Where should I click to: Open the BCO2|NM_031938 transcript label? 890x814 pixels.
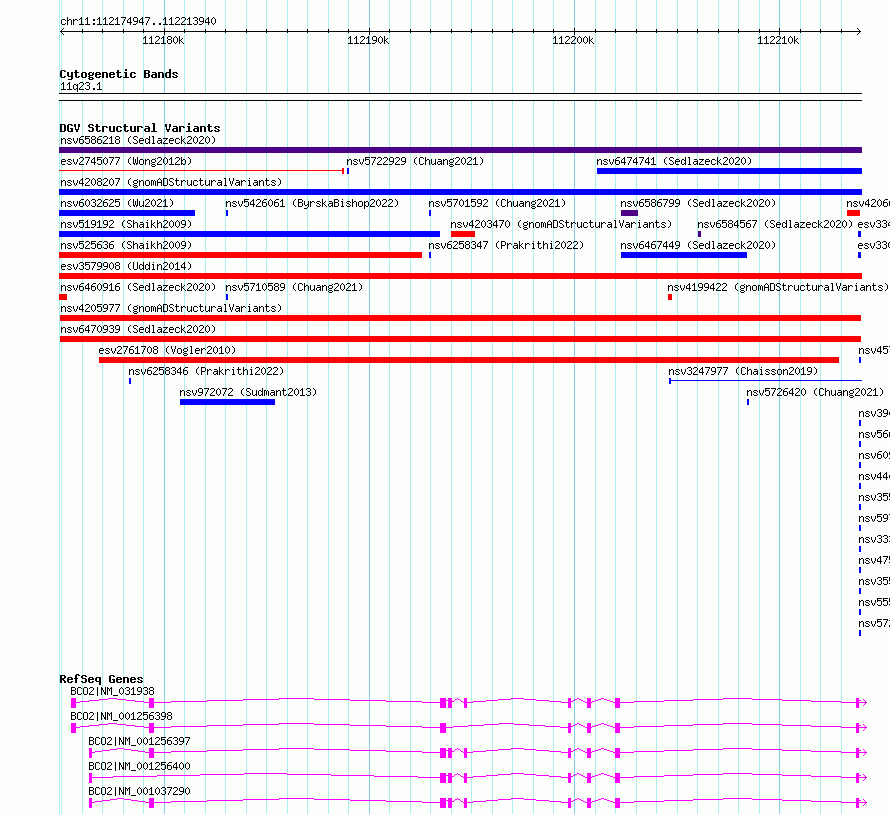112,691
